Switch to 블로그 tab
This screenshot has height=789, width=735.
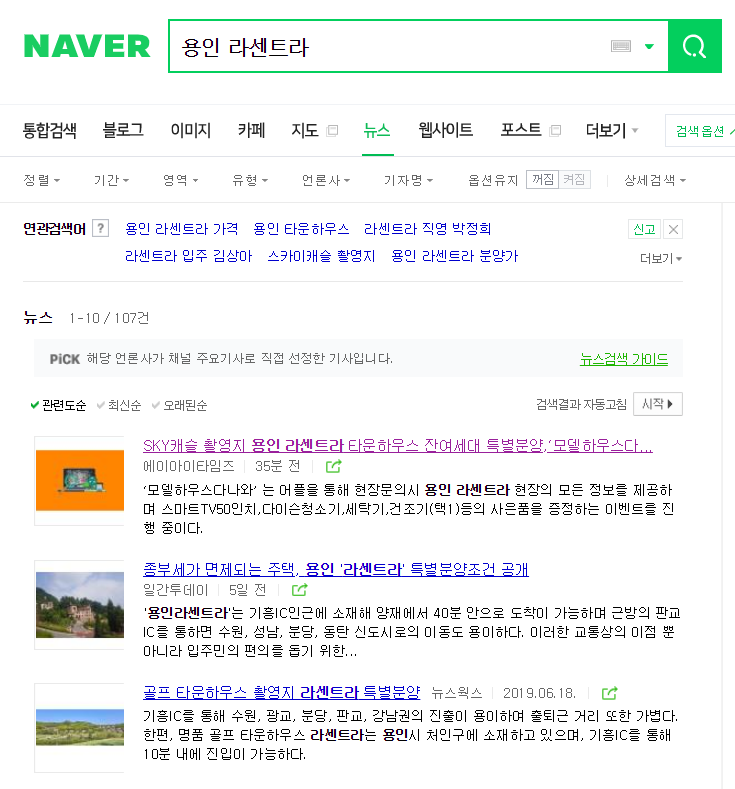(123, 130)
